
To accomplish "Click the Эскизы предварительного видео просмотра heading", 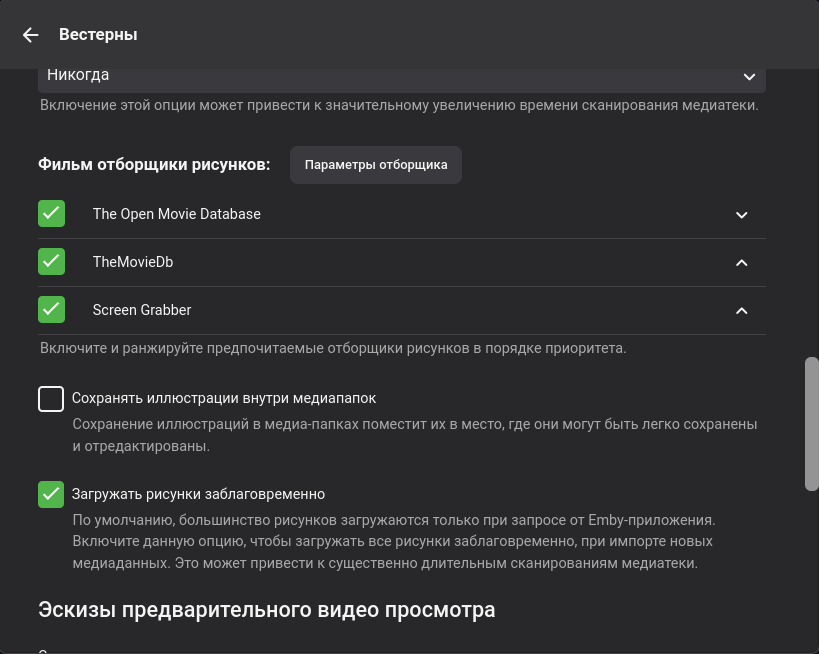I will tap(266, 609).
